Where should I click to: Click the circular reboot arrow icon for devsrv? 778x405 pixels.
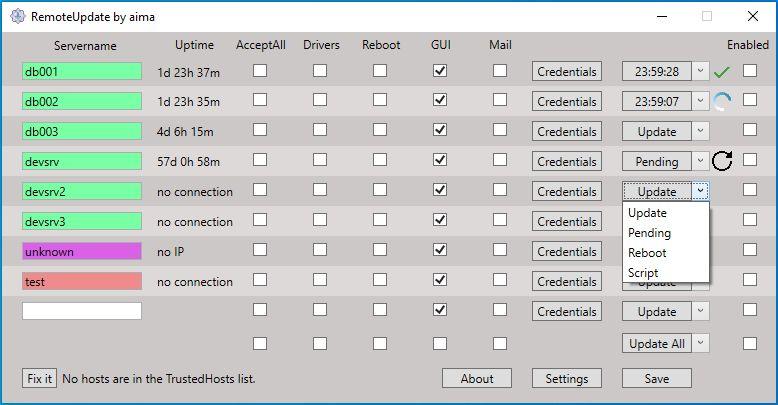point(722,162)
